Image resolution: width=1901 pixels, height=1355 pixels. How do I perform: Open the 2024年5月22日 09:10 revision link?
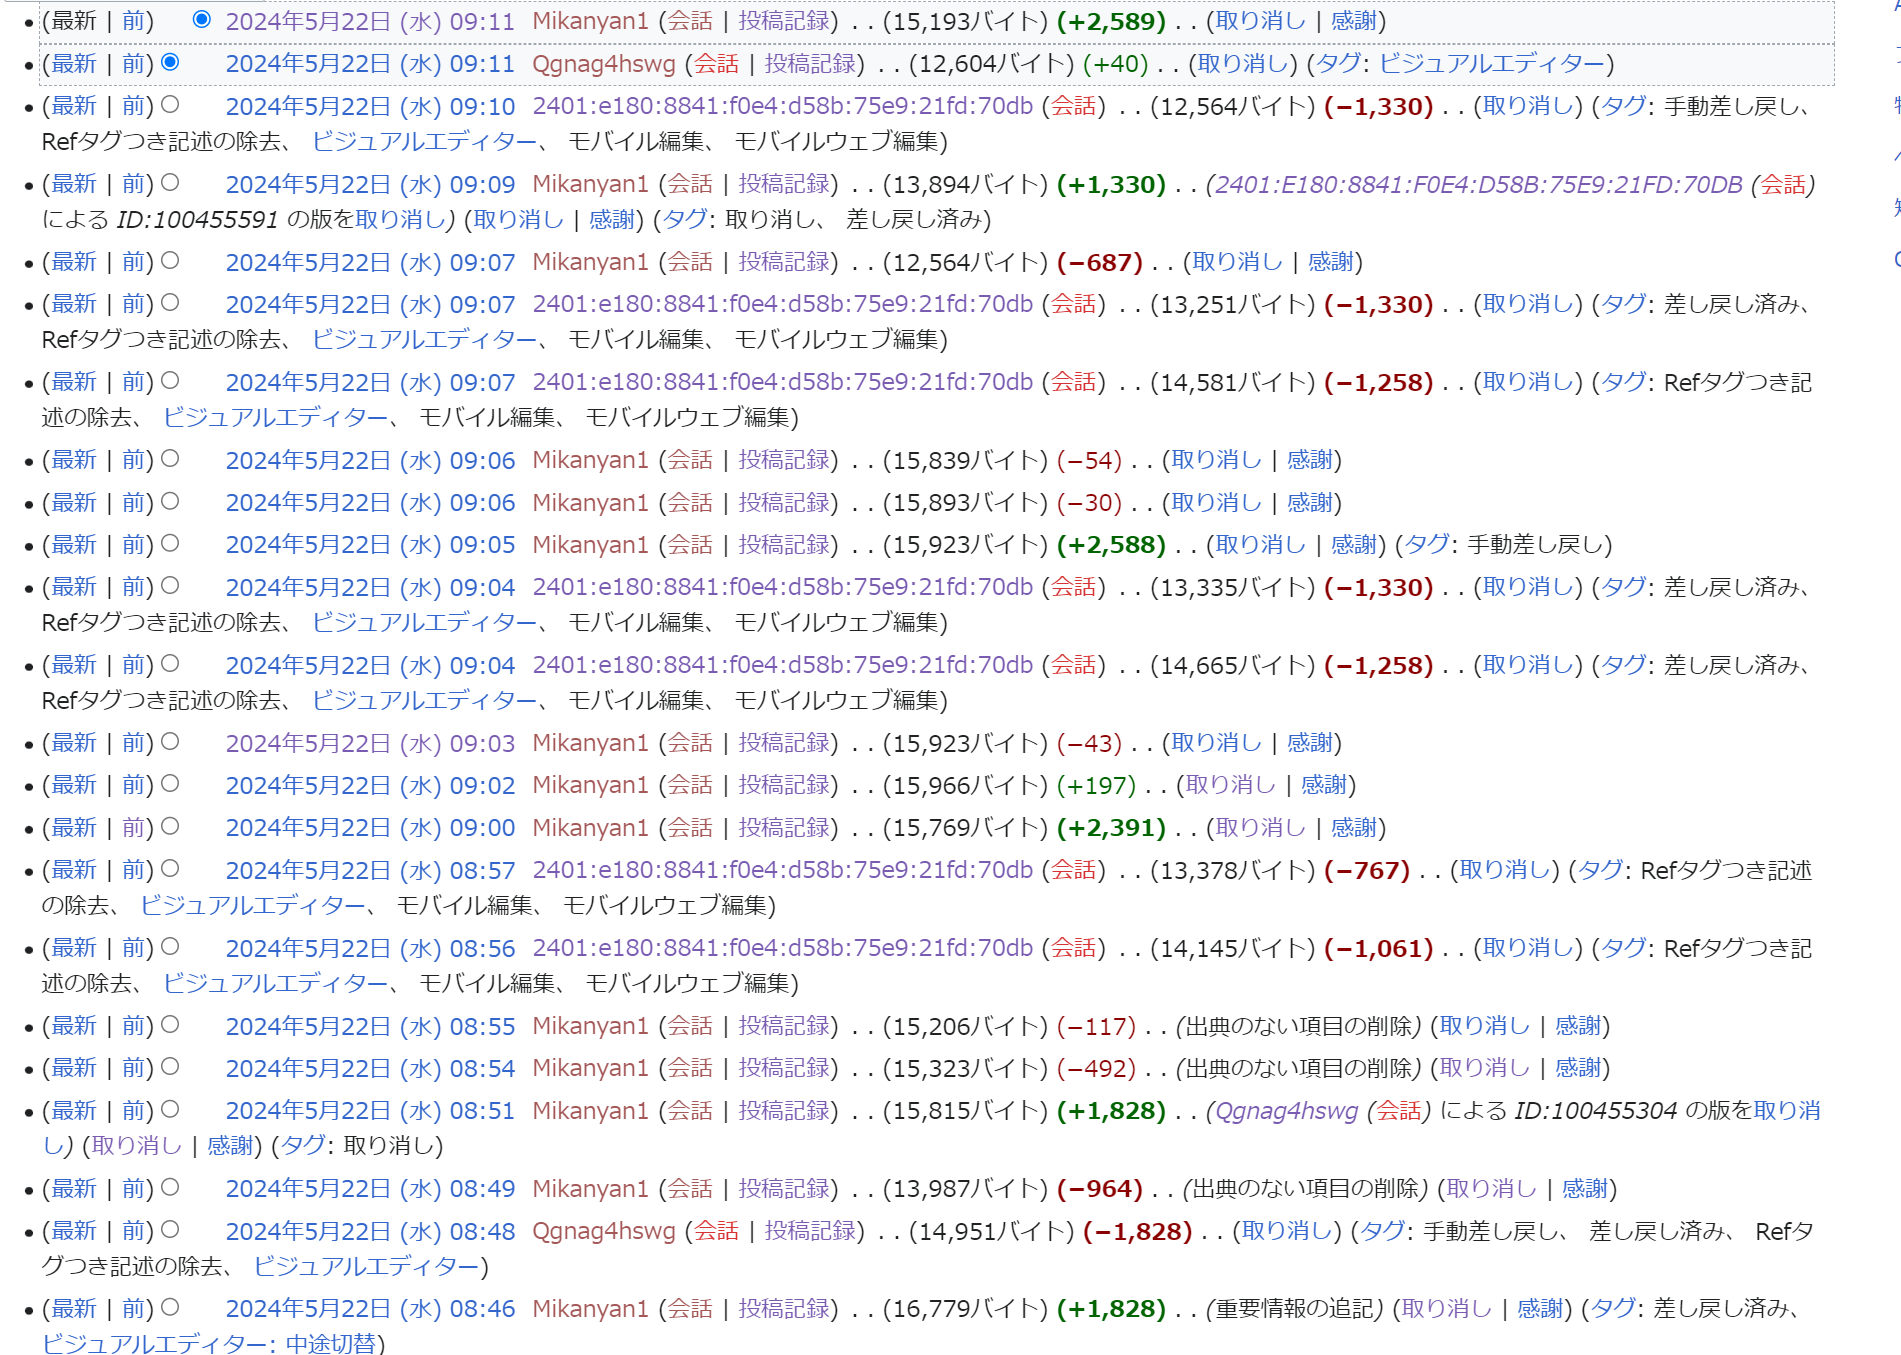click(370, 106)
